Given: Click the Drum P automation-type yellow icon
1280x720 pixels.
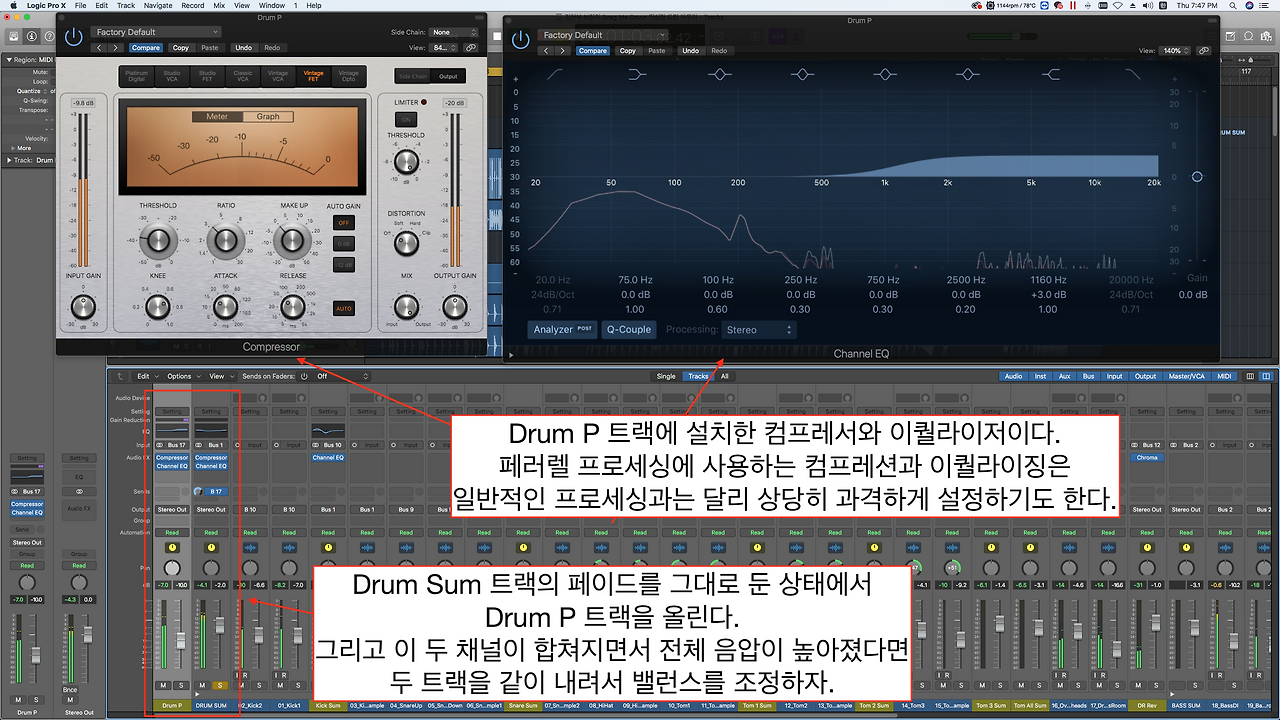Looking at the screenshot, I should coord(173,547).
